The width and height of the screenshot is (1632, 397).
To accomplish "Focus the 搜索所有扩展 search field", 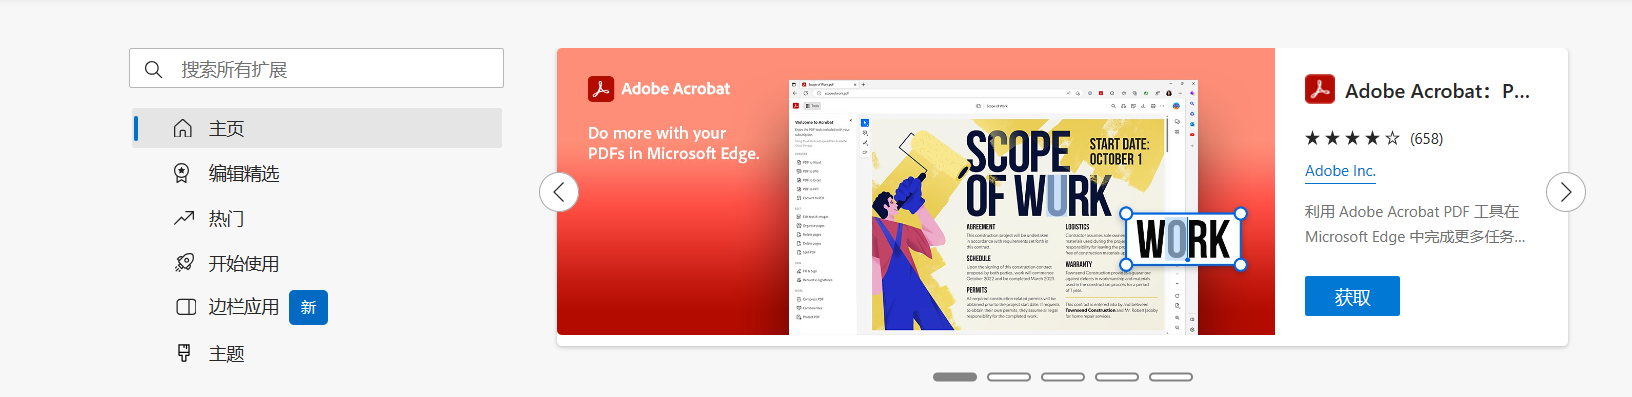I will coord(316,68).
